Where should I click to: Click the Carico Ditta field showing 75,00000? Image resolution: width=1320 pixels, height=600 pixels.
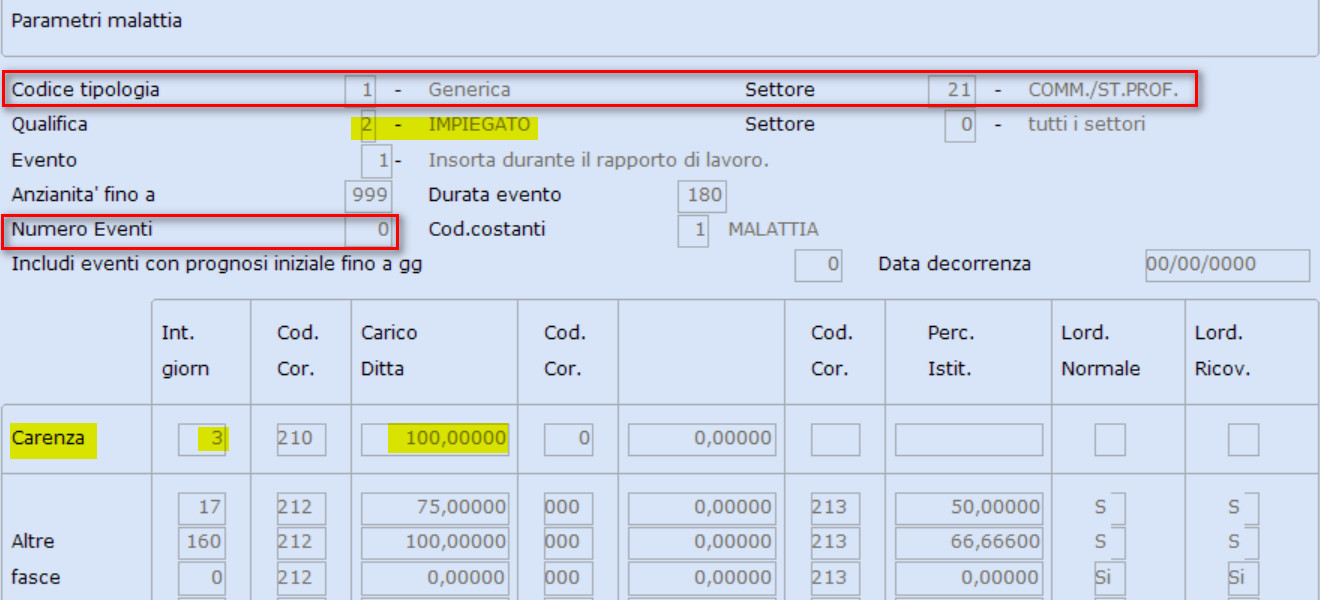(x=435, y=508)
